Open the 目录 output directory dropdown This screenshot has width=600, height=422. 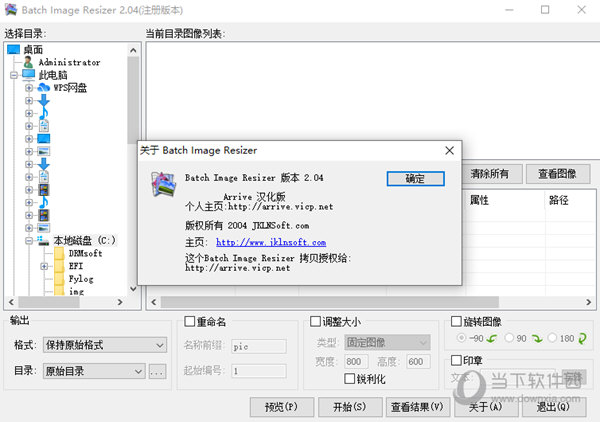[x=94, y=371]
